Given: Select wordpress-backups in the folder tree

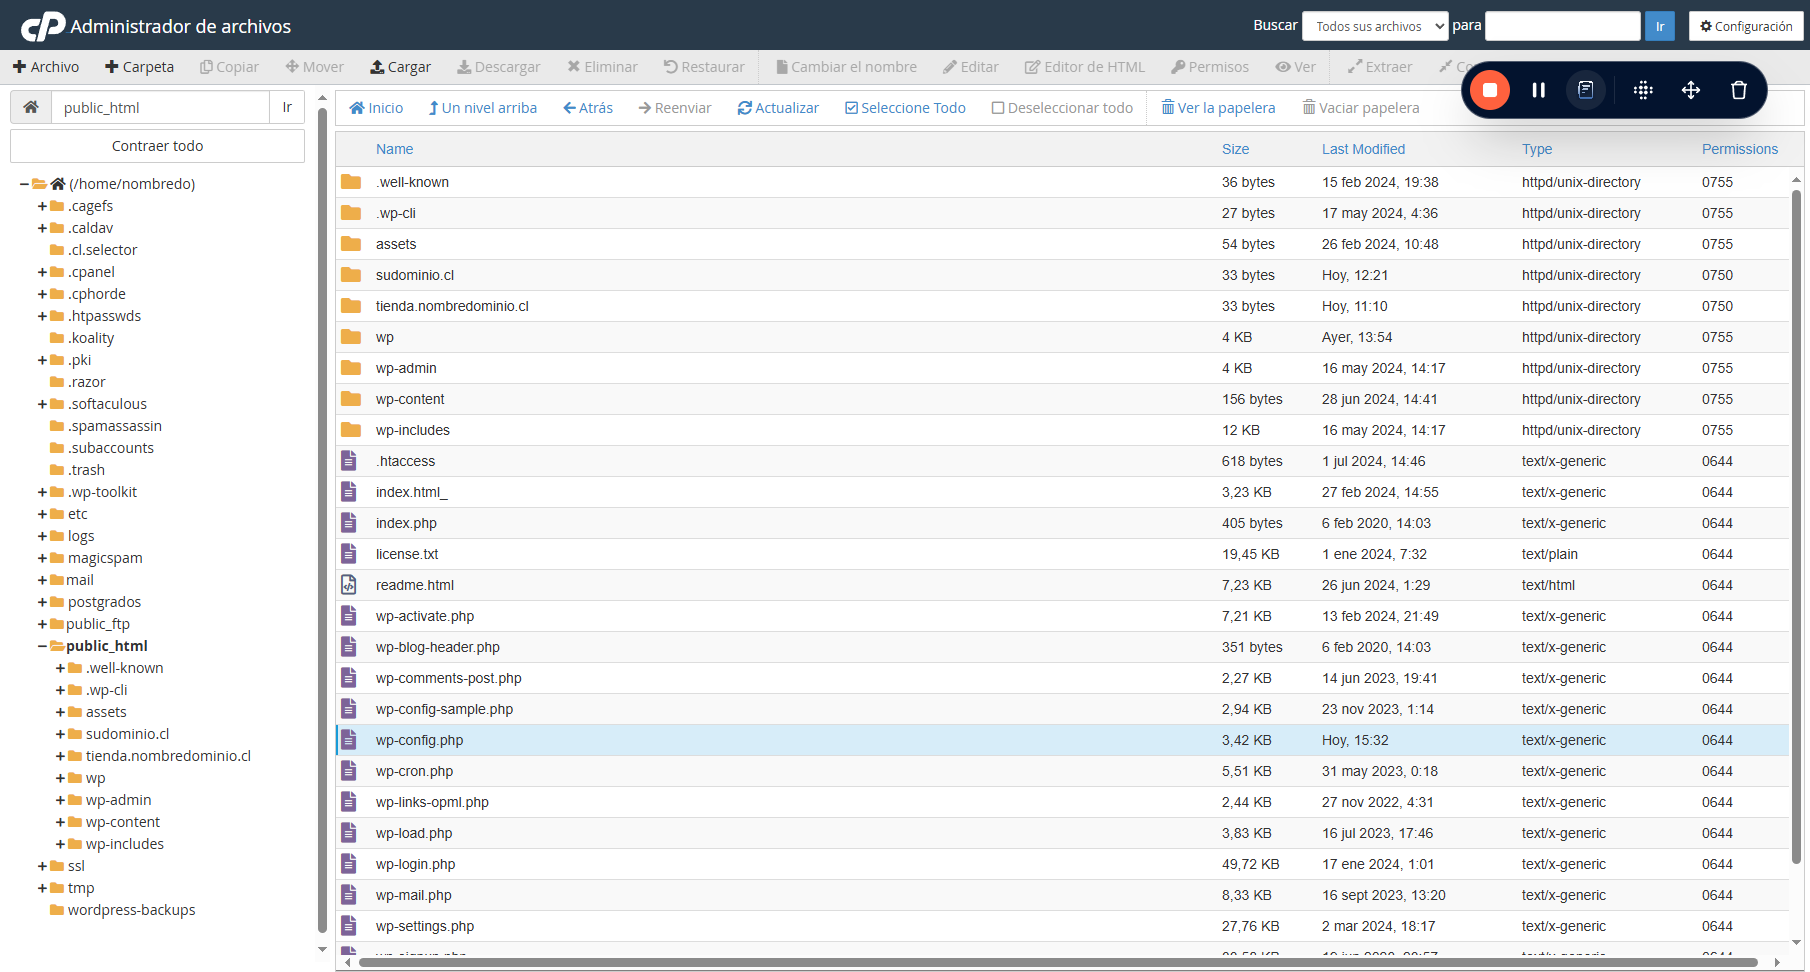Looking at the screenshot, I should [131, 910].
